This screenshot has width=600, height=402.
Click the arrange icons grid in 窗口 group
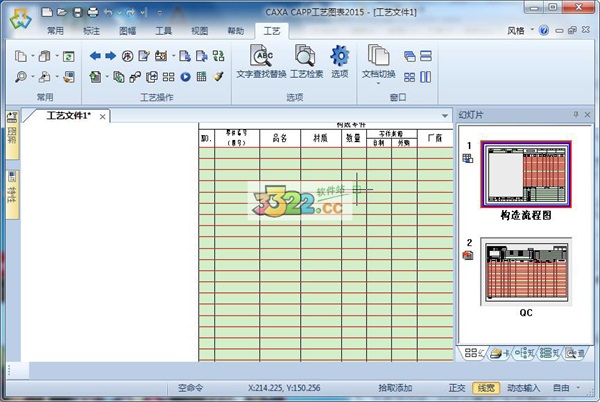tap(409, 77)
